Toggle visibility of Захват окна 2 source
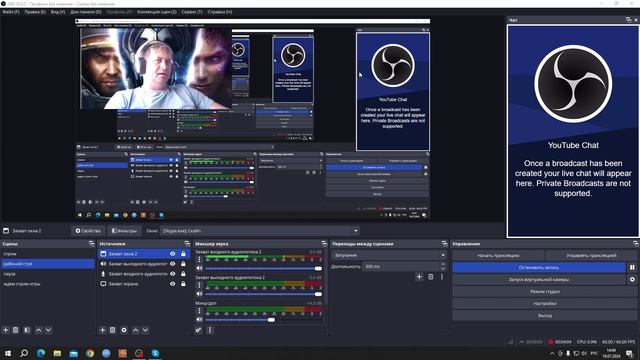The image size is (640, 360). [x=173, y=254]
